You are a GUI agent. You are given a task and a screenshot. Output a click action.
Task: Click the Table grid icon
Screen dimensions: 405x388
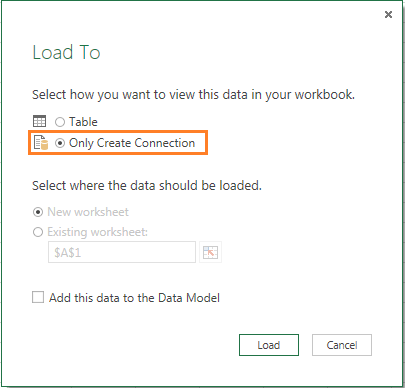pyautogui.click(x=39, y=121)
